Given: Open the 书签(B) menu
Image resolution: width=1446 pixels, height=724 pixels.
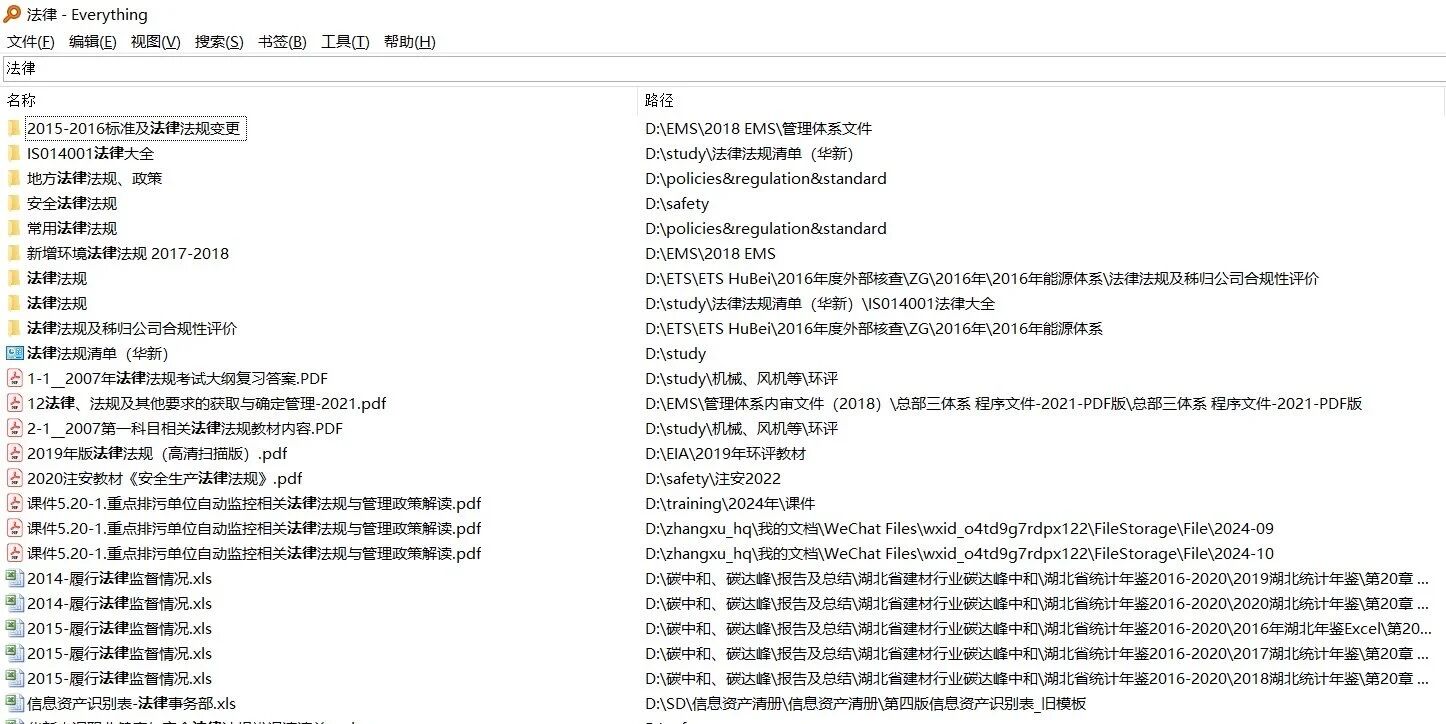Looking at the screenshot, I should 281,42.
